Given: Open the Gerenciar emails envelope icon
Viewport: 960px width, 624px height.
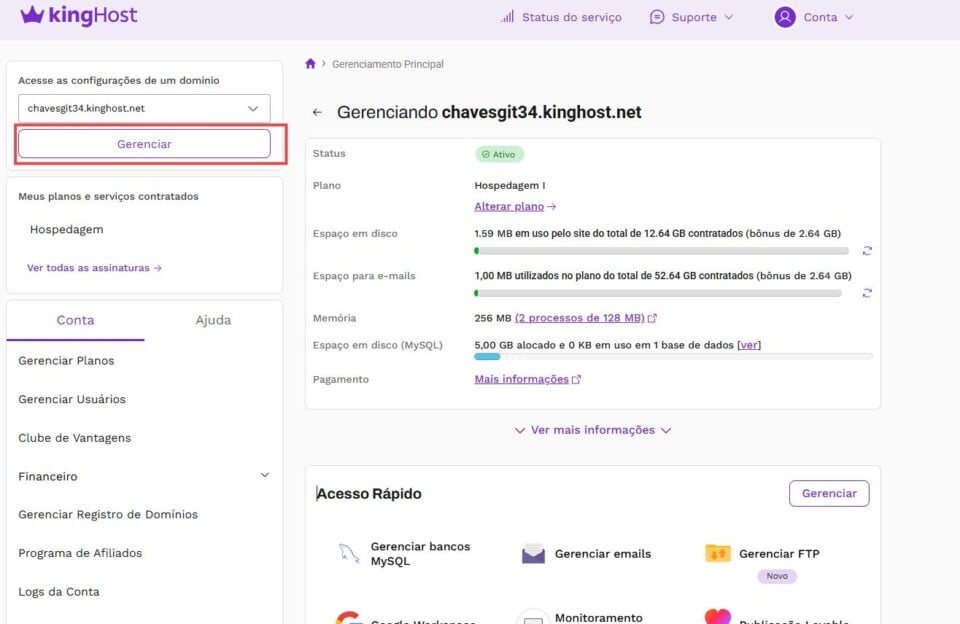Looking at the screenshot, I should [x=533, y=554].
